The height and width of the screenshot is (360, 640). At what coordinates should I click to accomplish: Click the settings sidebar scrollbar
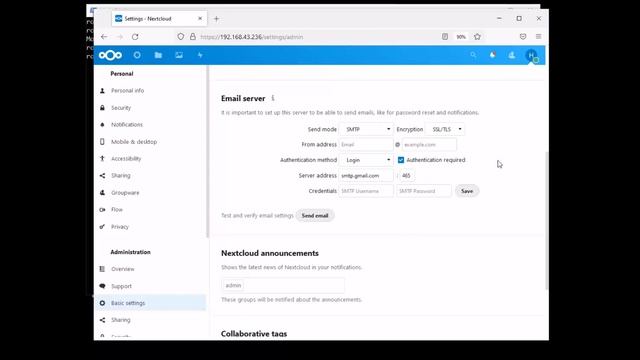(x=207, y=152)
